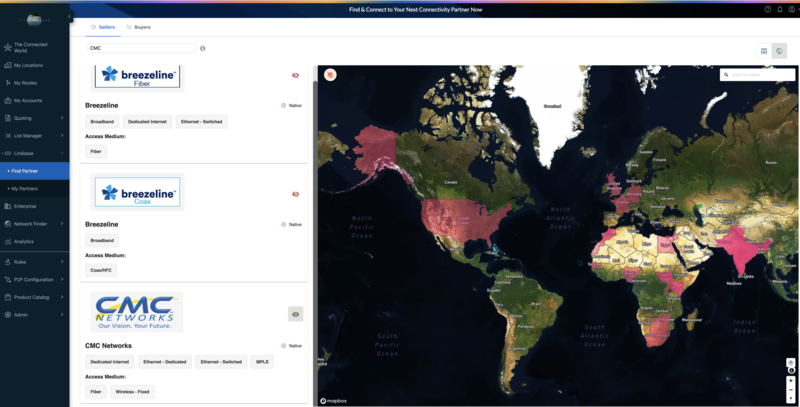The width and height of the screenshot is (800, 407).
Task: Expand Quoting menu
Action: point(35,118)
